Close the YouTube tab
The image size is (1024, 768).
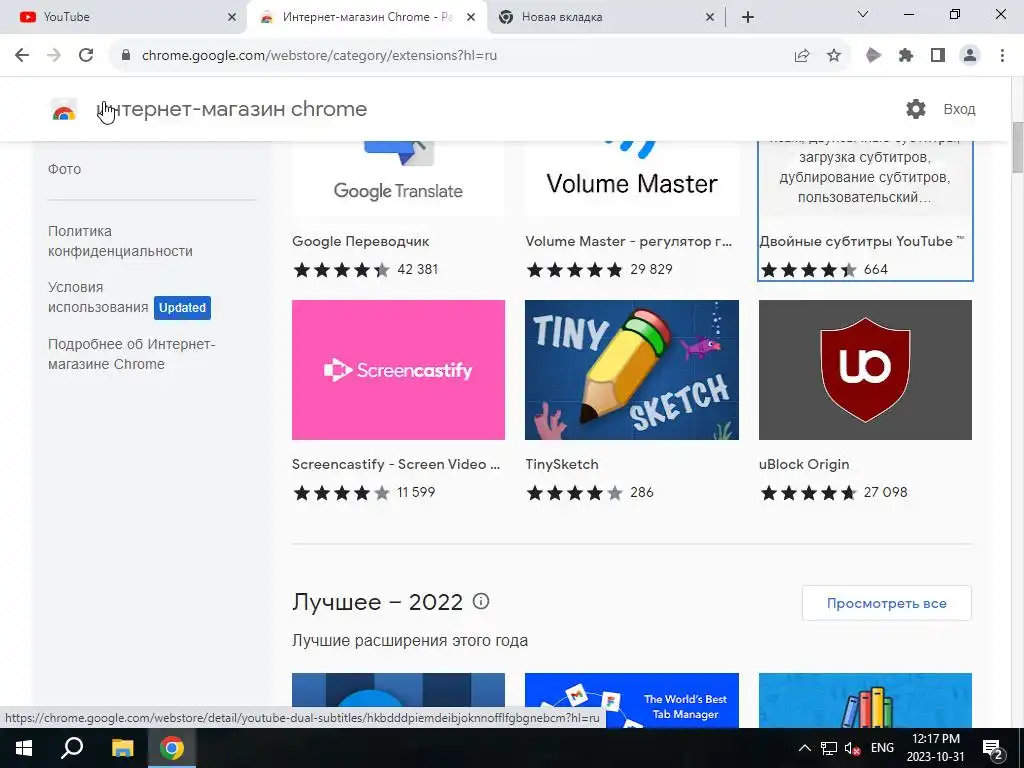pyautogui.click(x=232, y=17)
